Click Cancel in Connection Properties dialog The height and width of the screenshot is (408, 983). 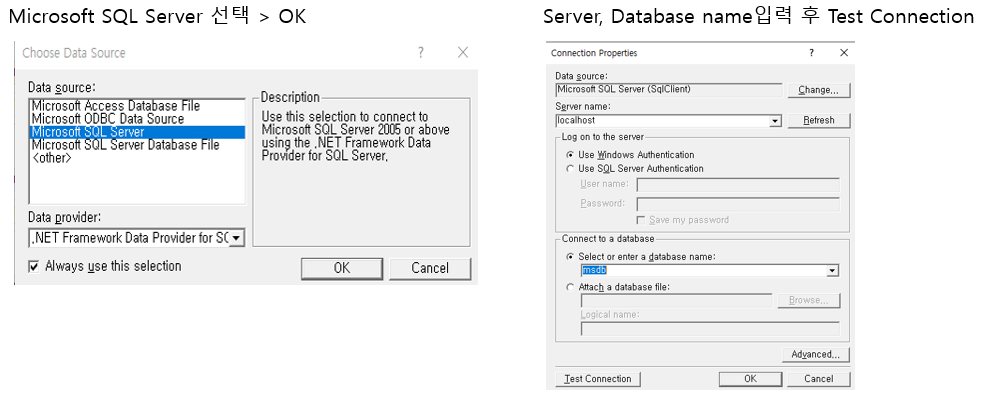coord(818,379)
